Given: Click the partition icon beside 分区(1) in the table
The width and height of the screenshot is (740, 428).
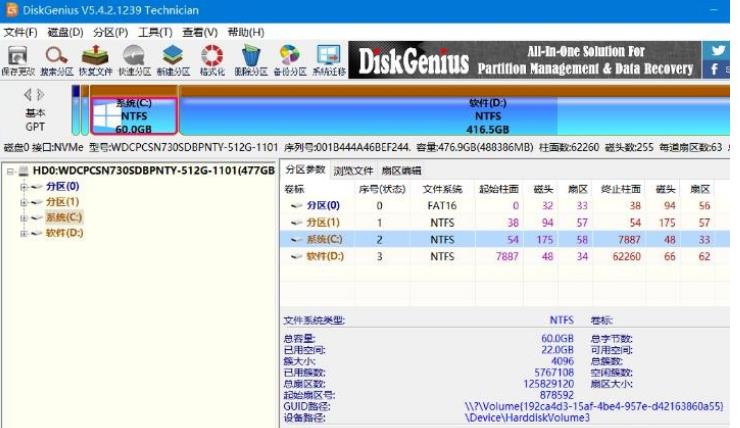Looking at the screenshot, I should (296, 223).
